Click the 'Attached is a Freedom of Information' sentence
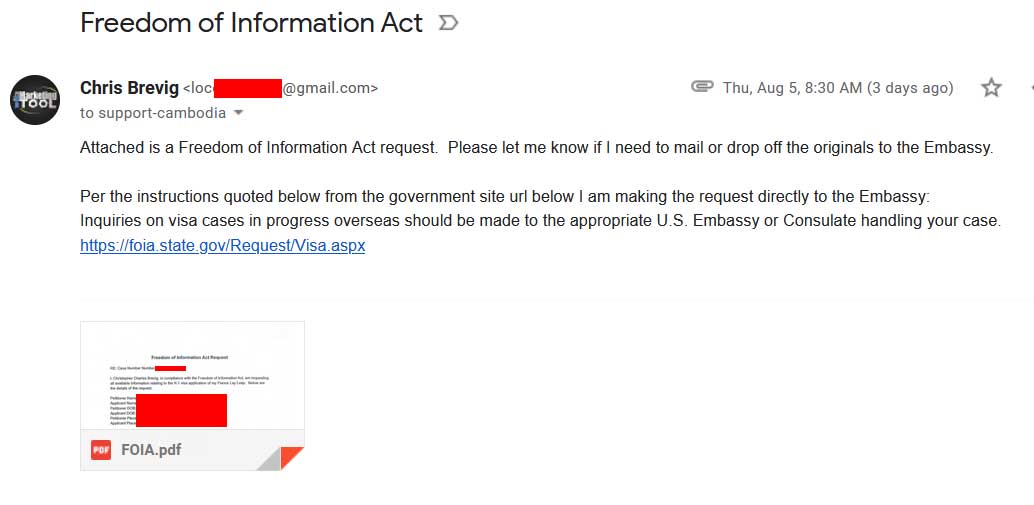This screenshot has height=505, width=1034. pyautogui.click(x=259, y=148)
